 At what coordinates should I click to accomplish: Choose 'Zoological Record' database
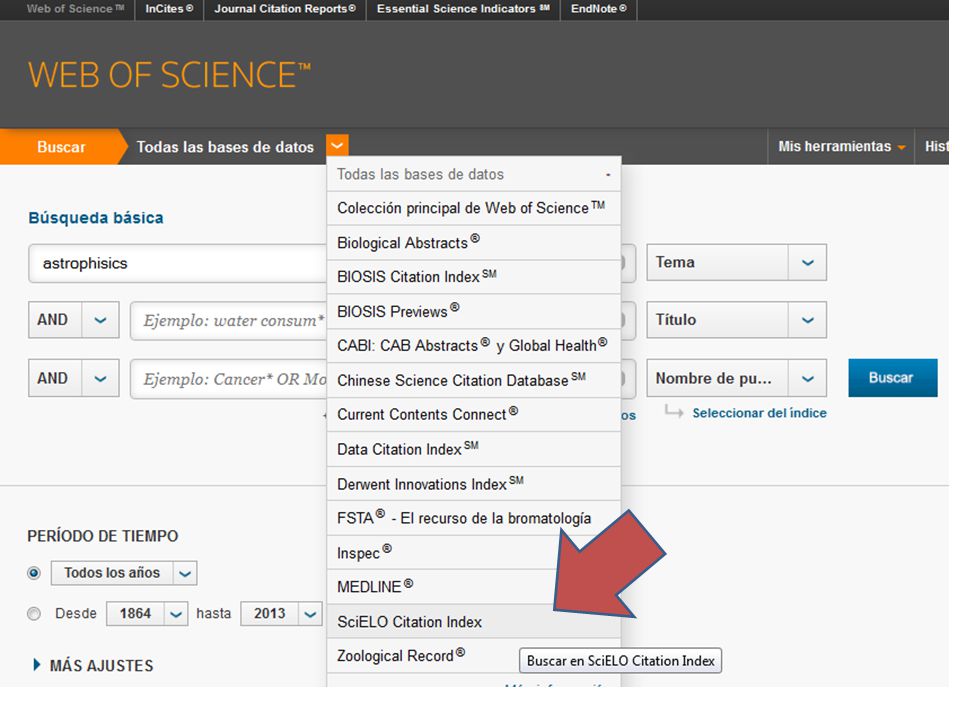tap(474, 656)
